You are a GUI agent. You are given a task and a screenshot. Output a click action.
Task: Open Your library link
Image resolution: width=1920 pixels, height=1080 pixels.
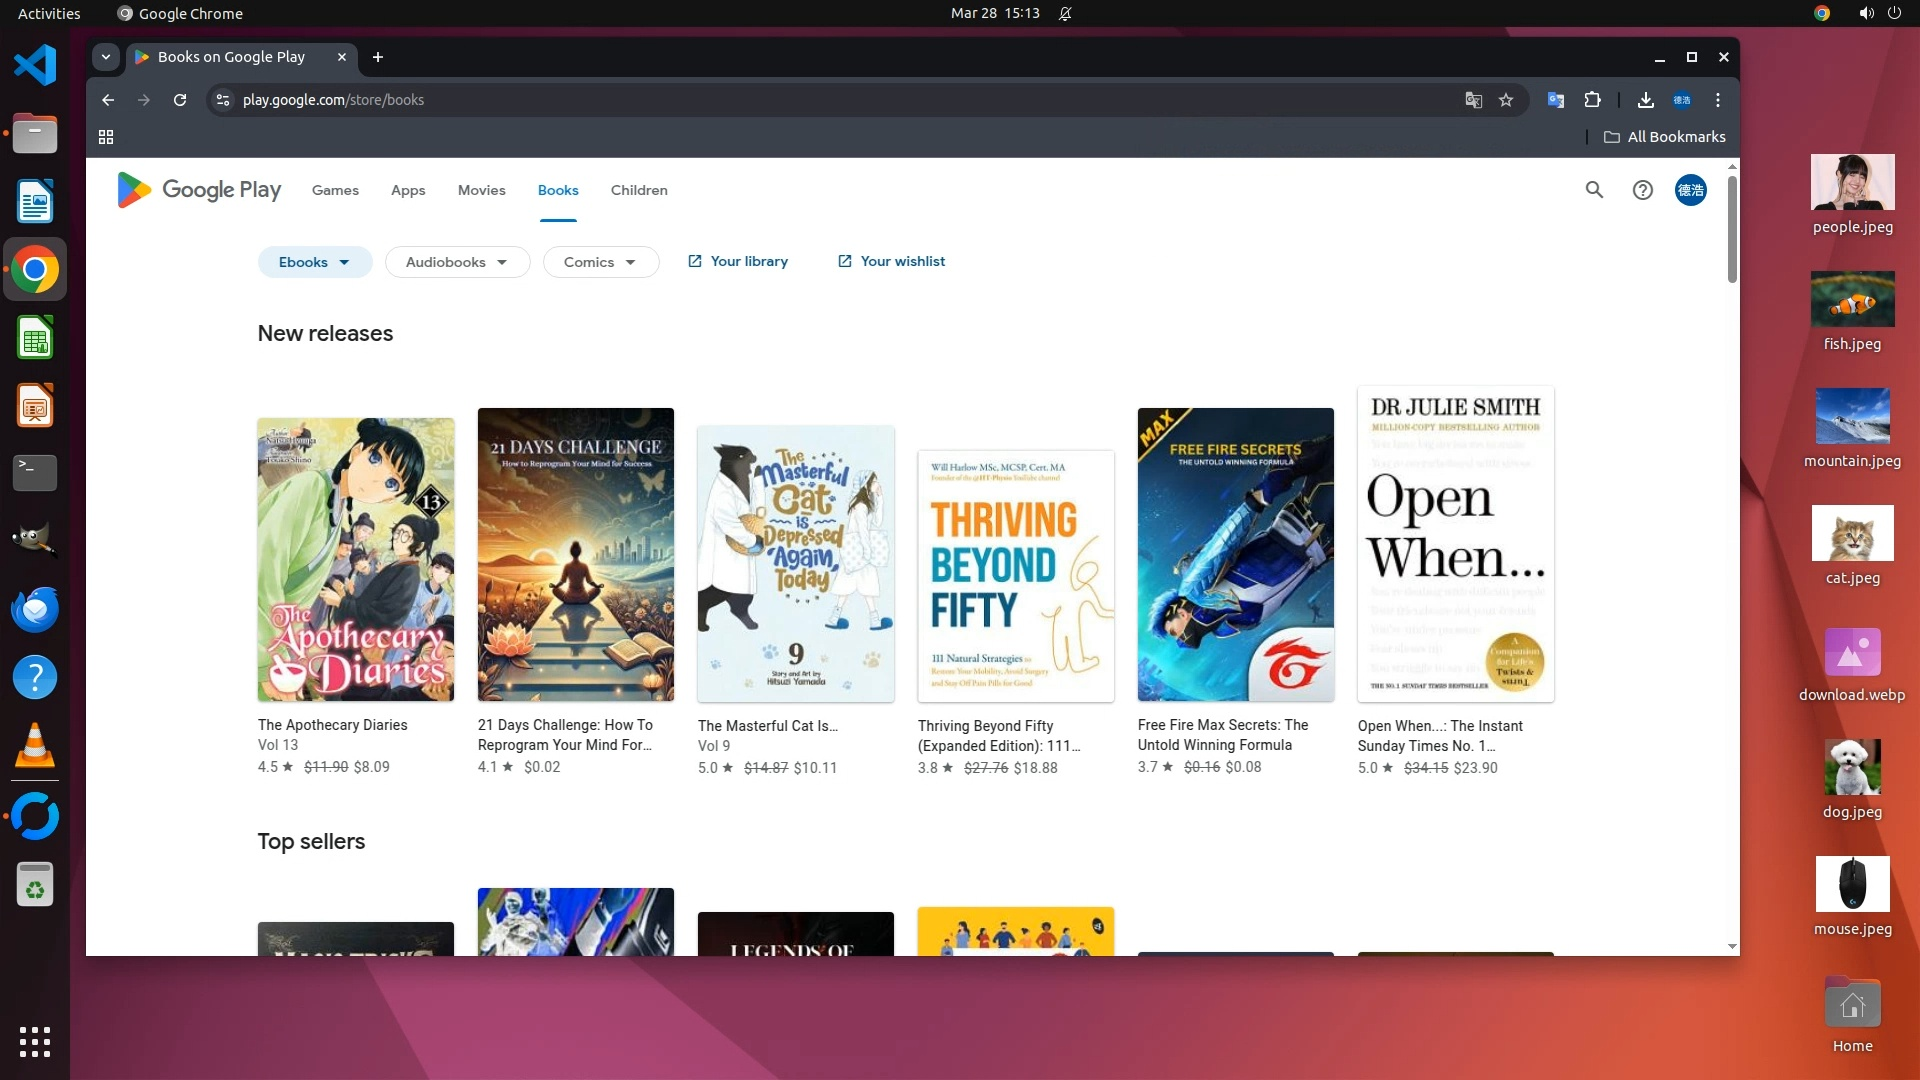738,261
